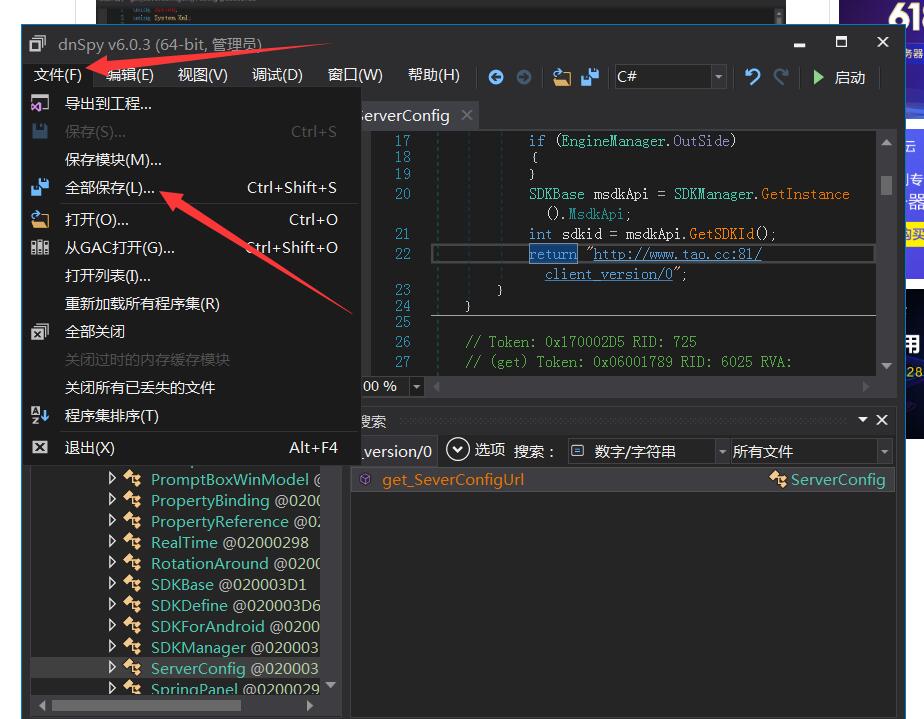Viewport: 924px width, 719px height.
Task: Click the undo arrow in toolbar
Action: (x=753, y=77)
